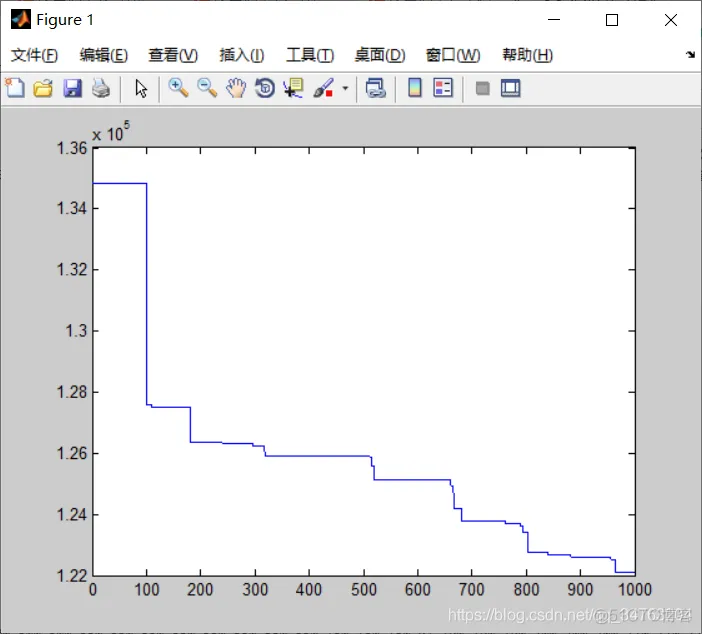Open the 插入(I) menu
Screen dimensions: 702x634
pos(242,55)
